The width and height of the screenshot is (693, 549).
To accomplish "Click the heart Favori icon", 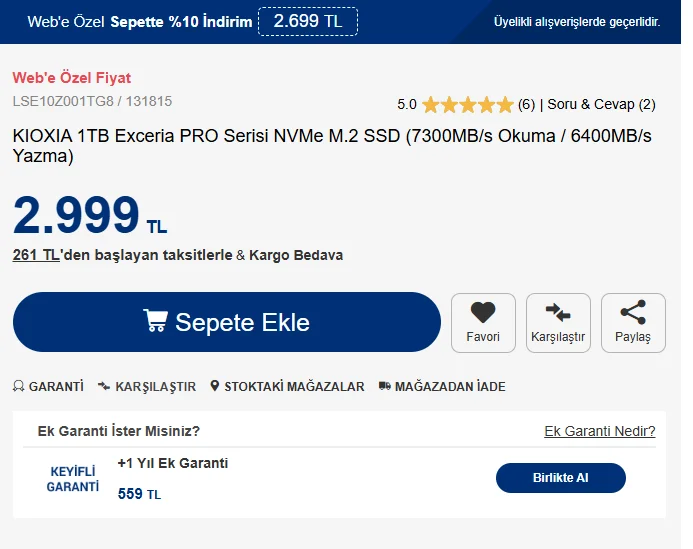I will (x=483, y=314).
